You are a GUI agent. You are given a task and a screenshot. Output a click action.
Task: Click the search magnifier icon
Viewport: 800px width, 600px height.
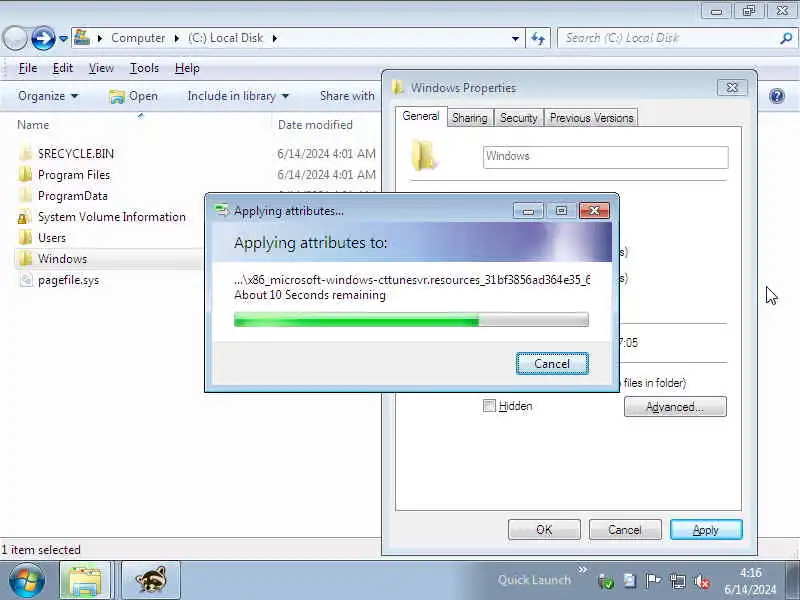(786, 38)
